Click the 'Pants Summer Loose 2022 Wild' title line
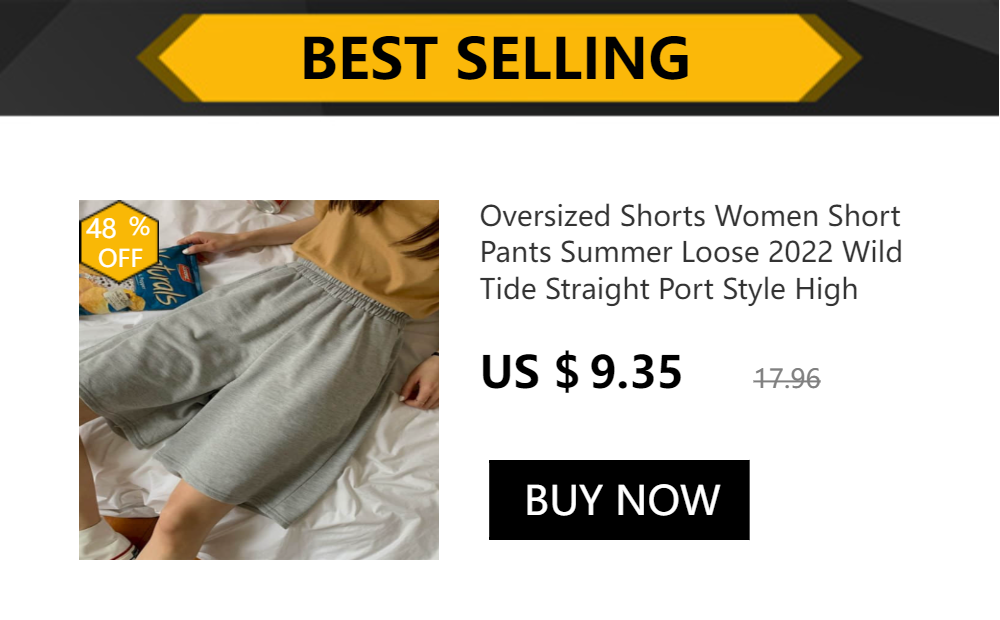The height and width of the screenshot is (620, 1000). point(691,252)
